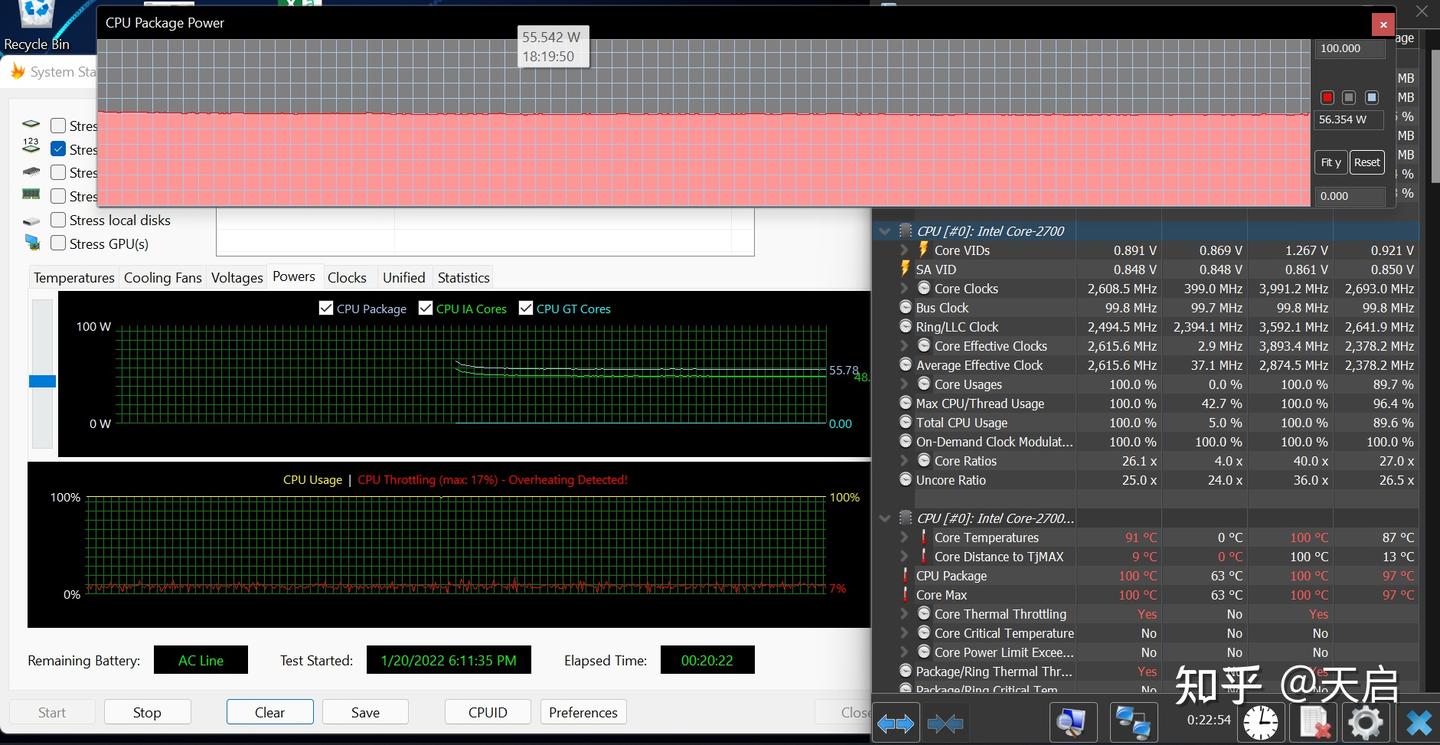Viewport: 1440px width, 745px height.
Task: Stop the stability test
Action: 147,712
